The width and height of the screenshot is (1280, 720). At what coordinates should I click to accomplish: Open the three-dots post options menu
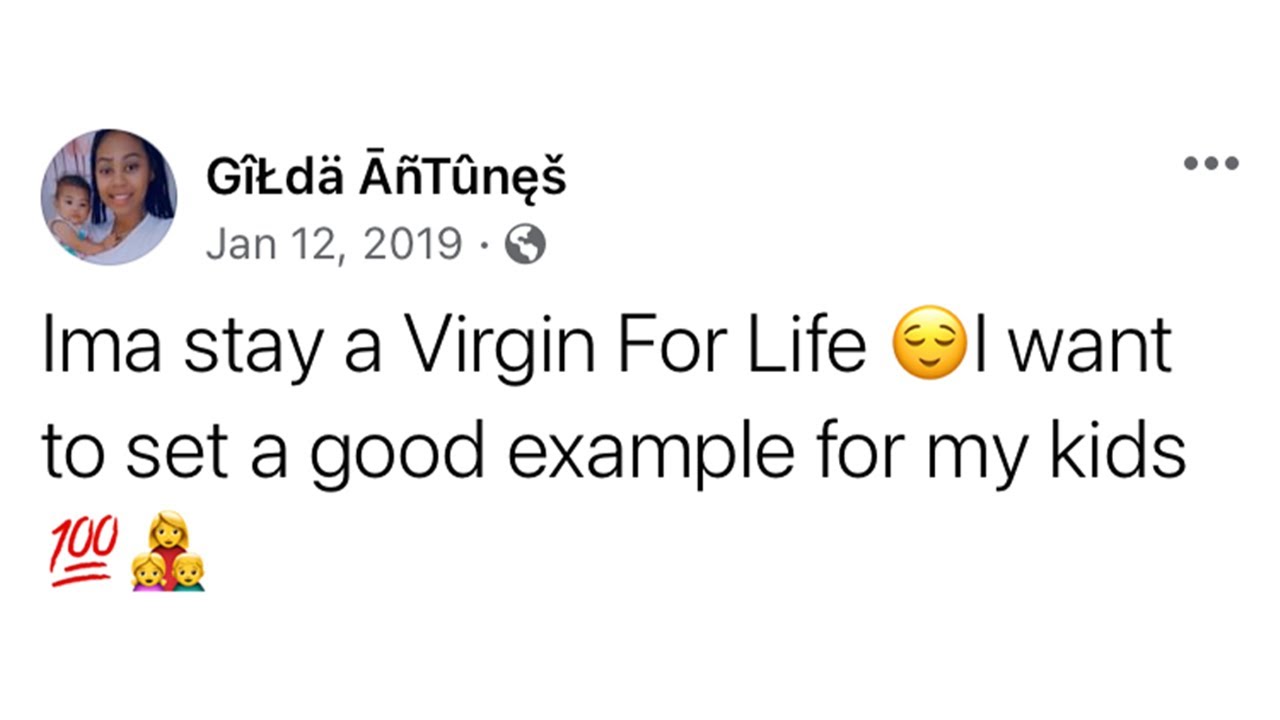1211,163
